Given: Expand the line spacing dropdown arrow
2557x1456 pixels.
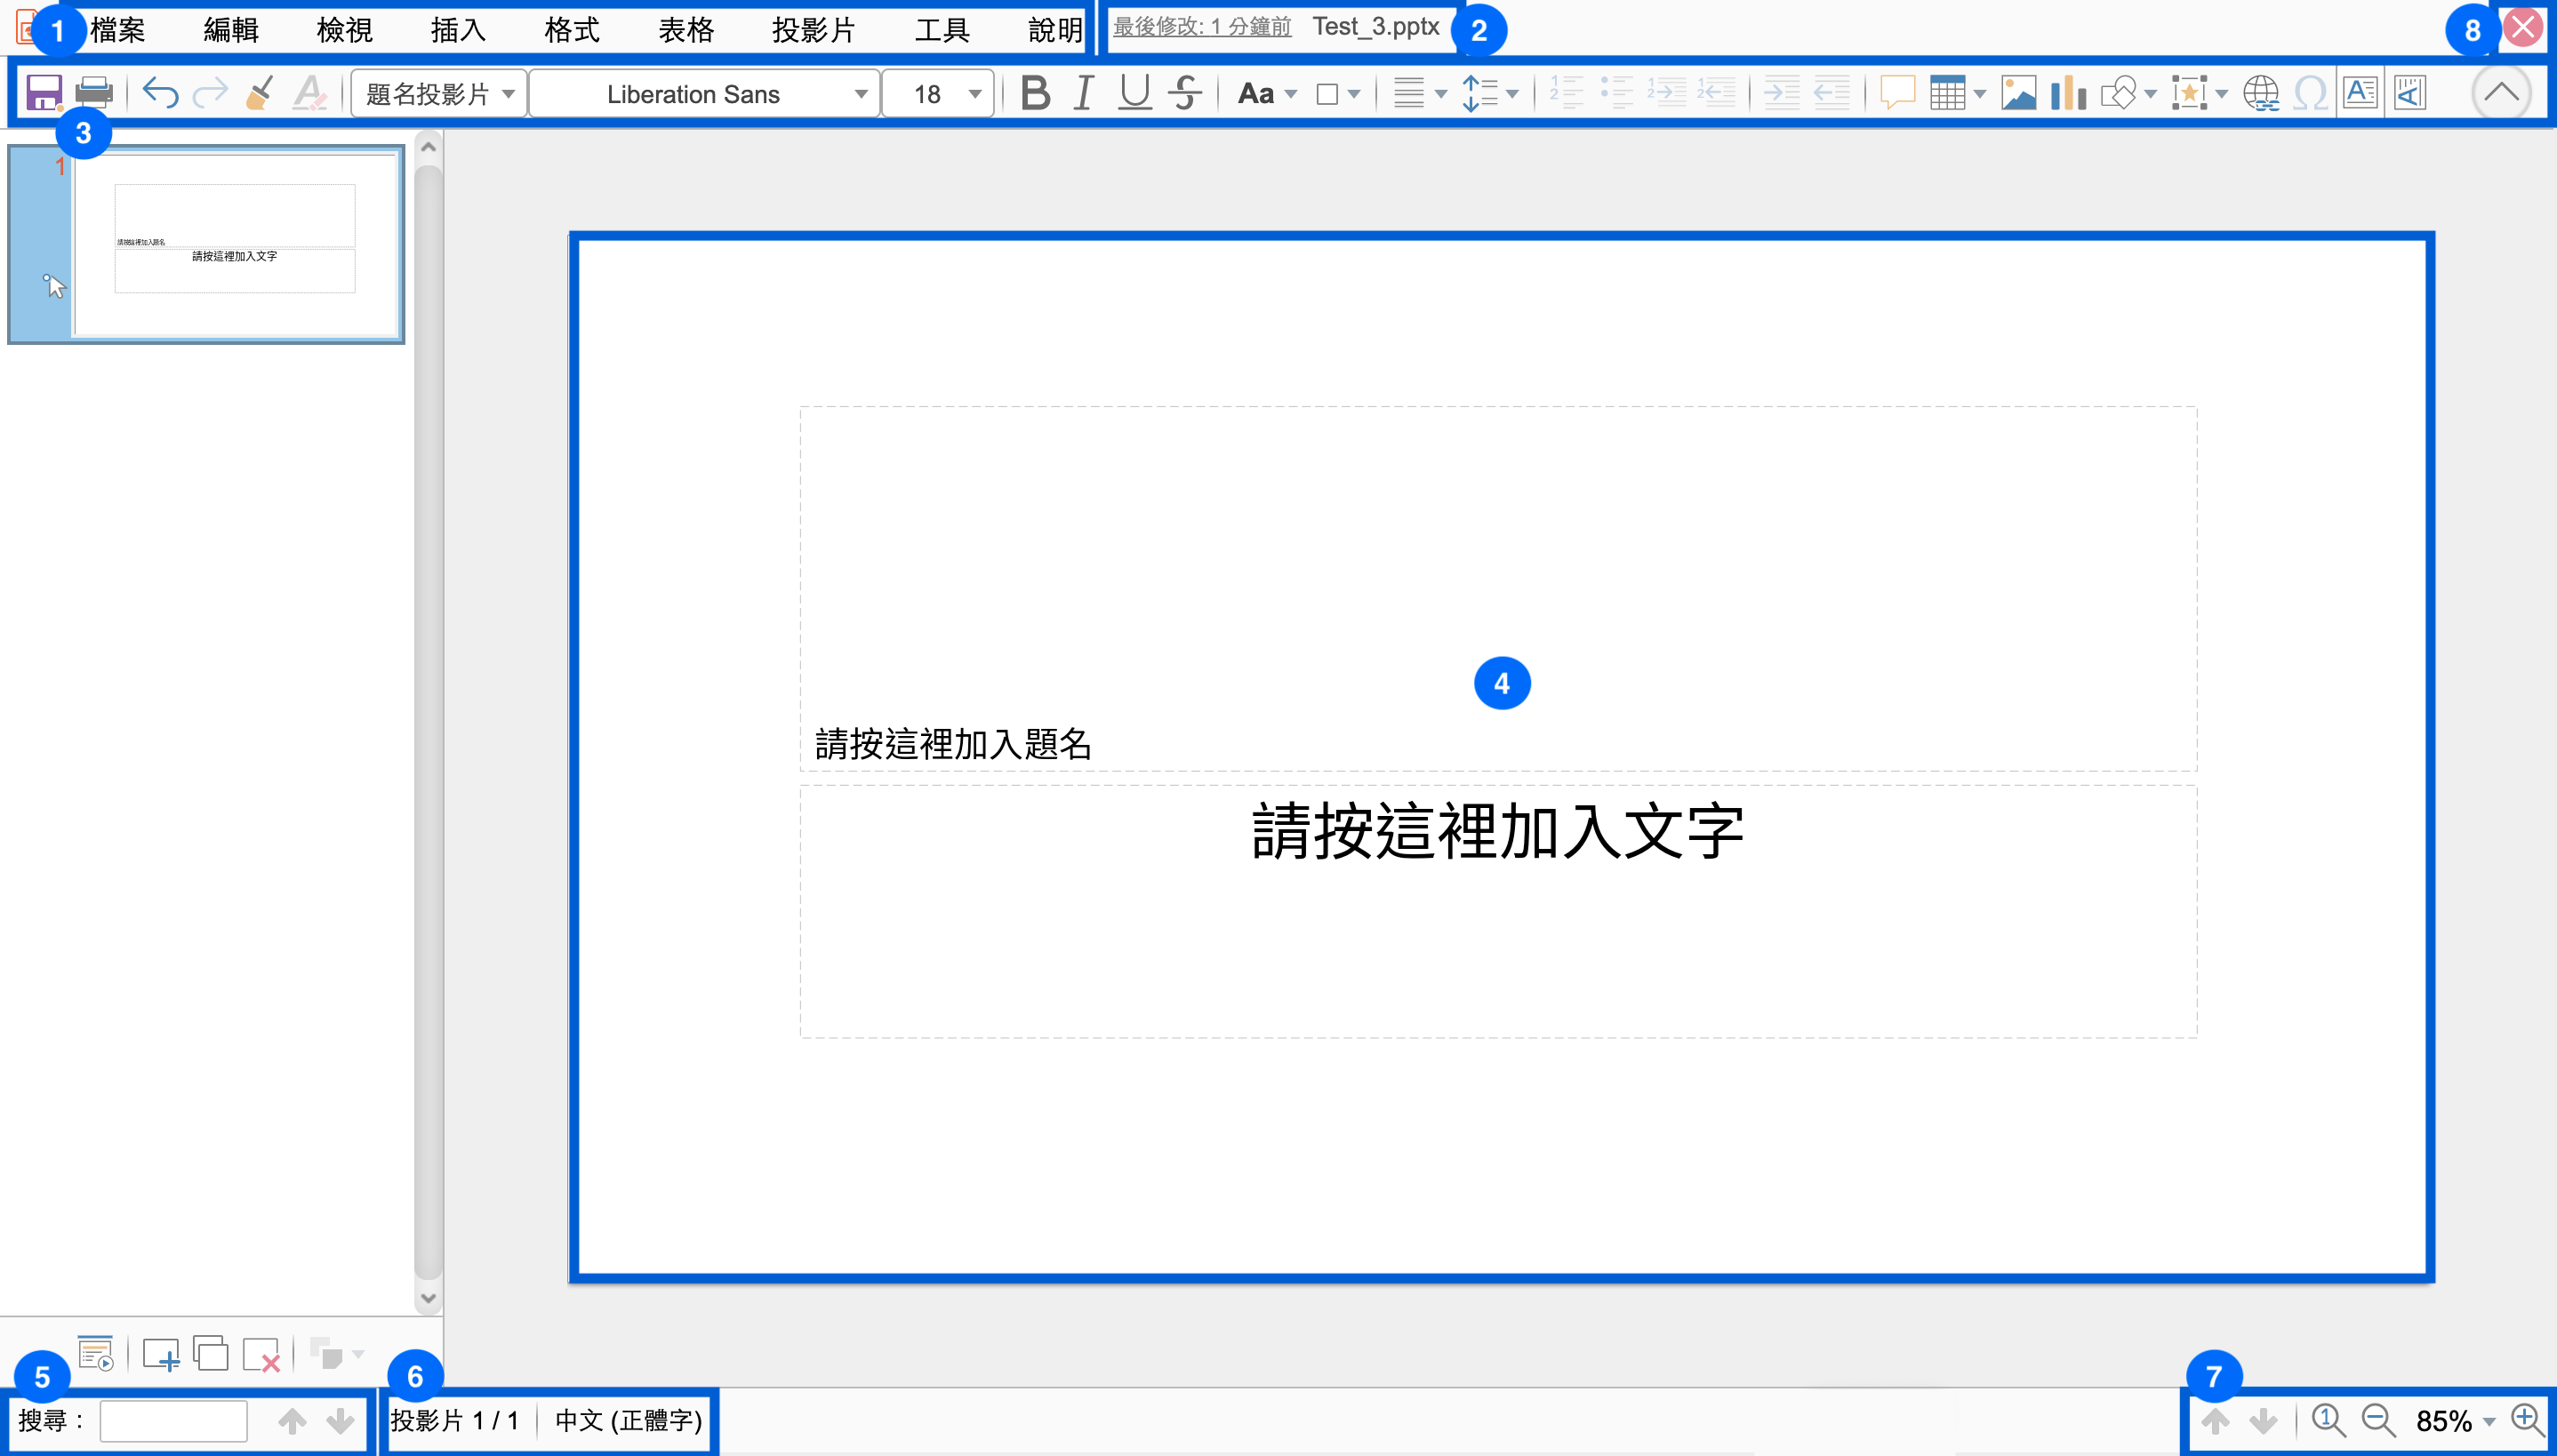Looking at the screenshot, I should tap(1512, 94).
